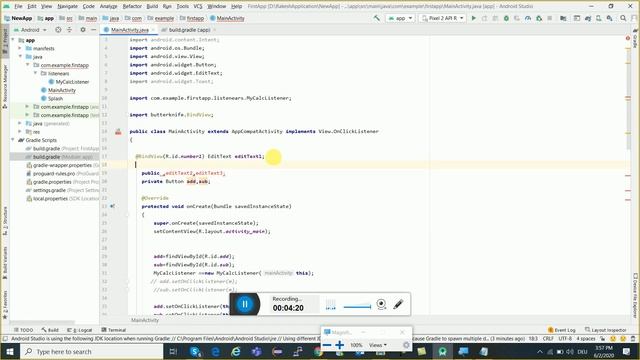The height and width of the screenshot is (360, 640).
Task: Open the Build tool window button
Action: coord(50,330)
